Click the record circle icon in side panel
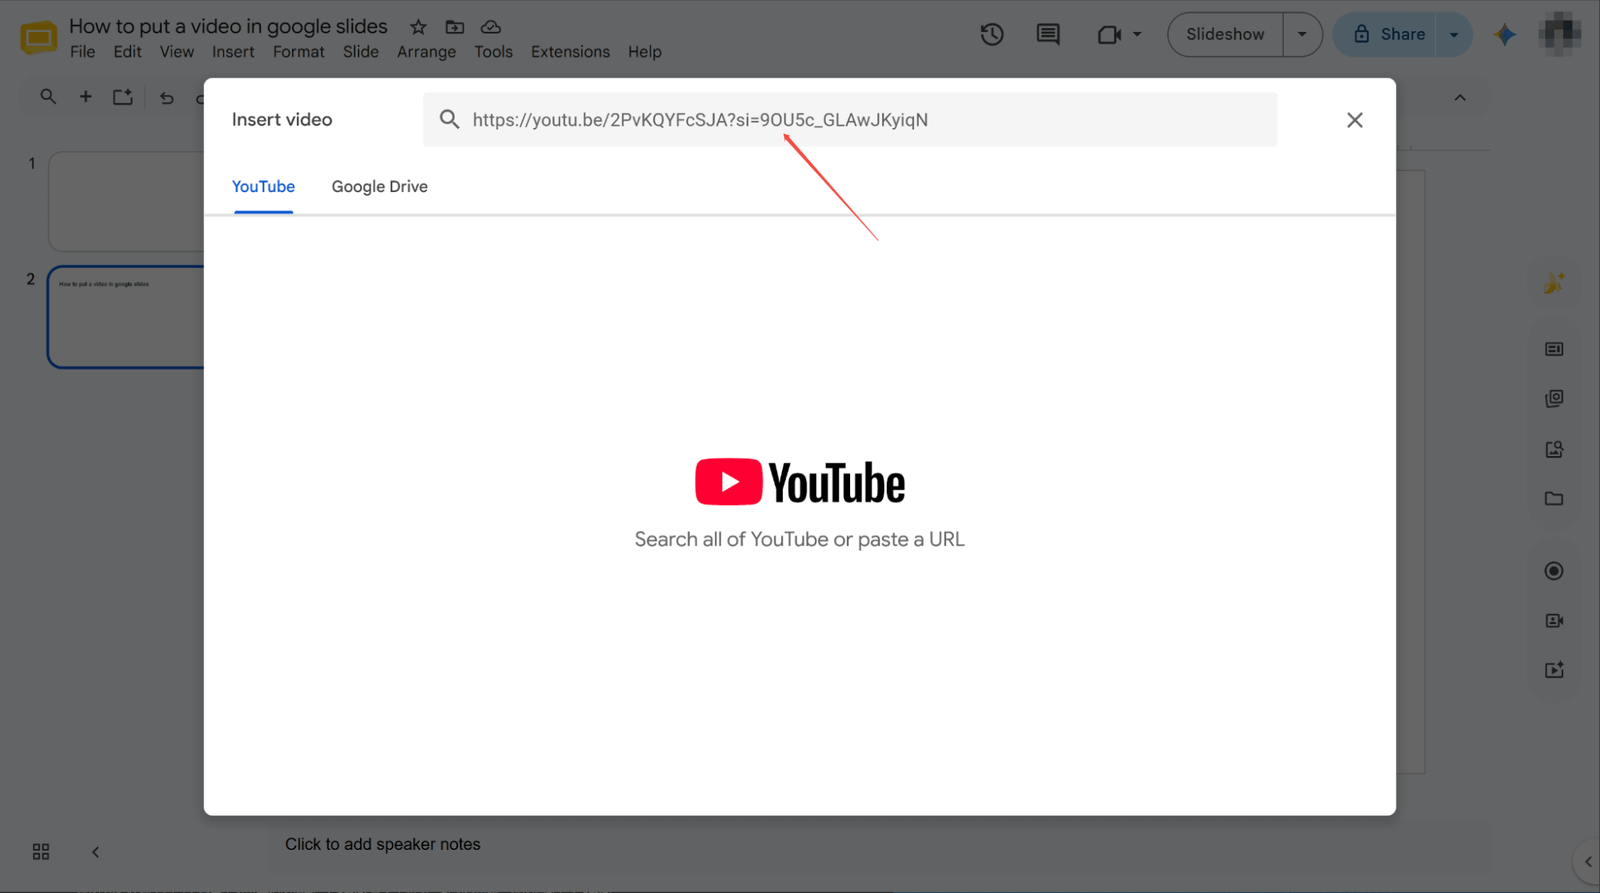 1554,571
